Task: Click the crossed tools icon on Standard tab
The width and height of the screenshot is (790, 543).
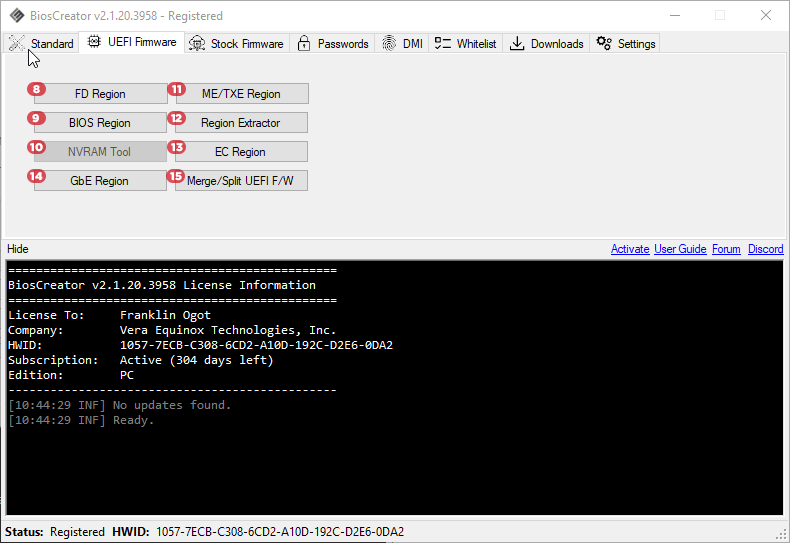Action: (x=17, y=43)
